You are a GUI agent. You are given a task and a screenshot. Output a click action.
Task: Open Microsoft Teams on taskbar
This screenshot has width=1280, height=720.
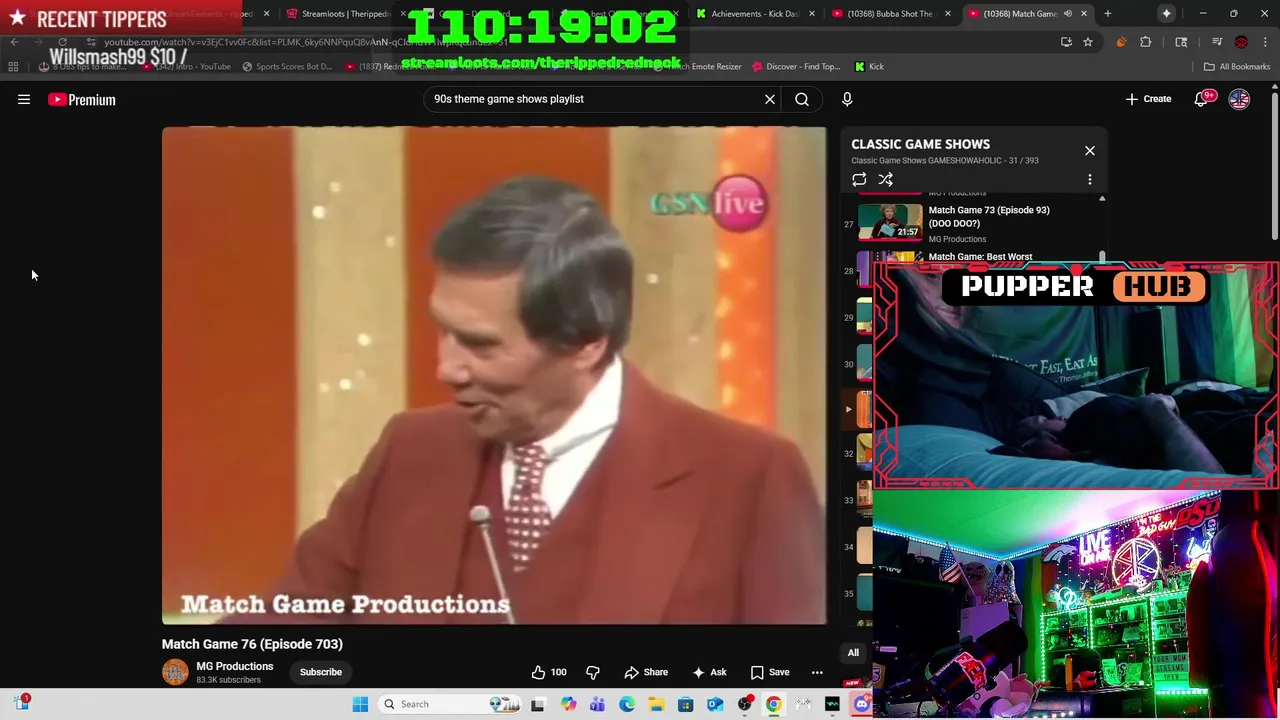pyautogui.click(x=597, y=704)
